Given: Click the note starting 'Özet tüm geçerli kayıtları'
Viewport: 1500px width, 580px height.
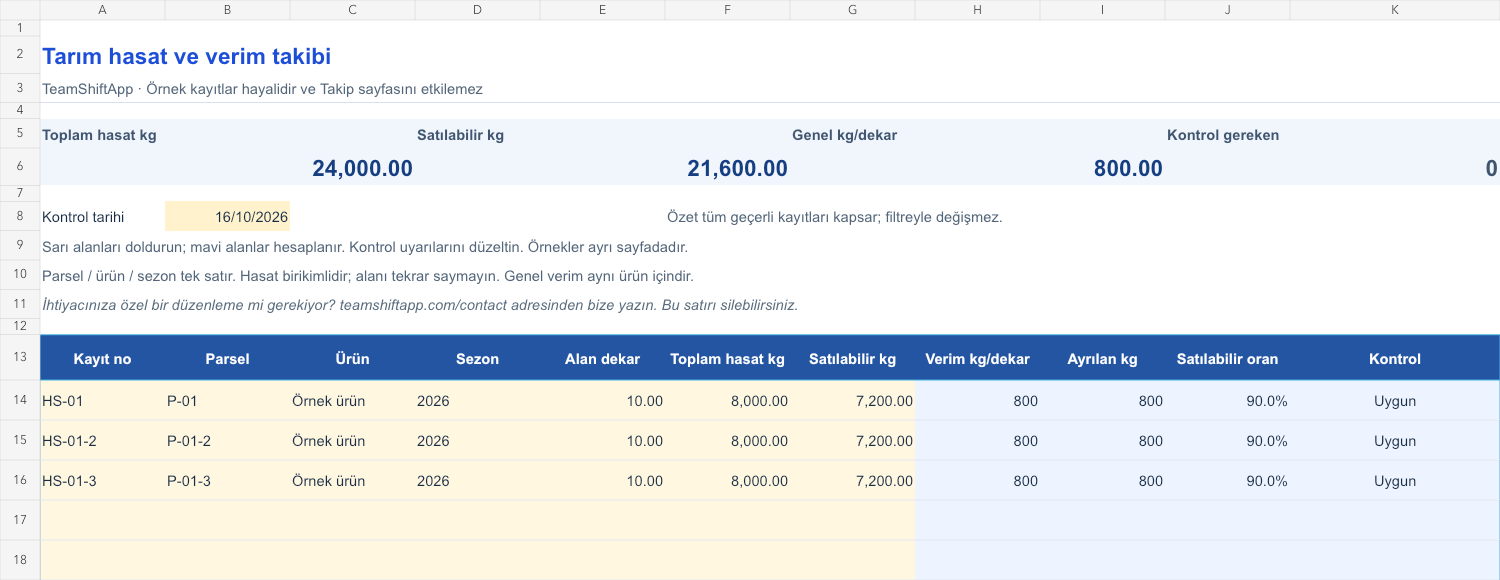Looking at the screenshot, I should [x=834, y=217].
